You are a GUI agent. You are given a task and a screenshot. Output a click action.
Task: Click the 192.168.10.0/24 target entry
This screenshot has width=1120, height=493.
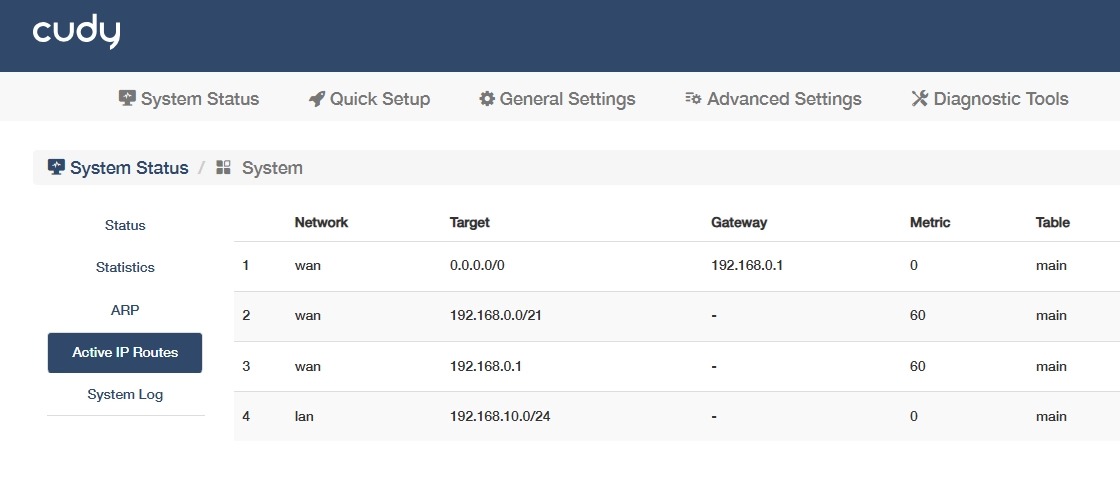(x=500, y=415)
